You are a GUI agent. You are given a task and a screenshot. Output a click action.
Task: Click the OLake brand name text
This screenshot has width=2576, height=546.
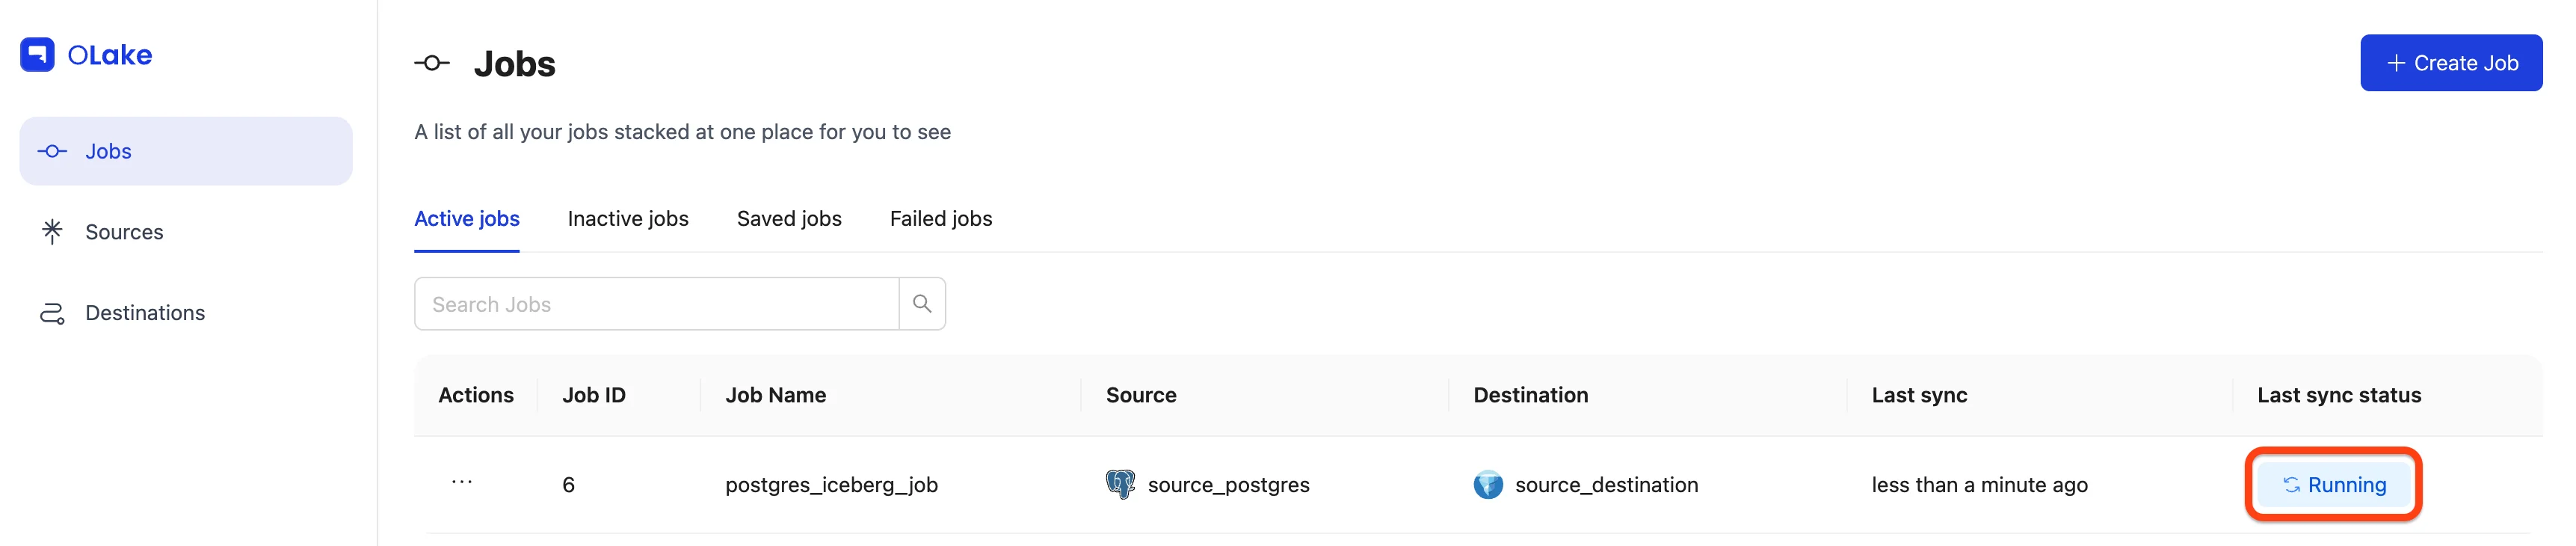110,55
